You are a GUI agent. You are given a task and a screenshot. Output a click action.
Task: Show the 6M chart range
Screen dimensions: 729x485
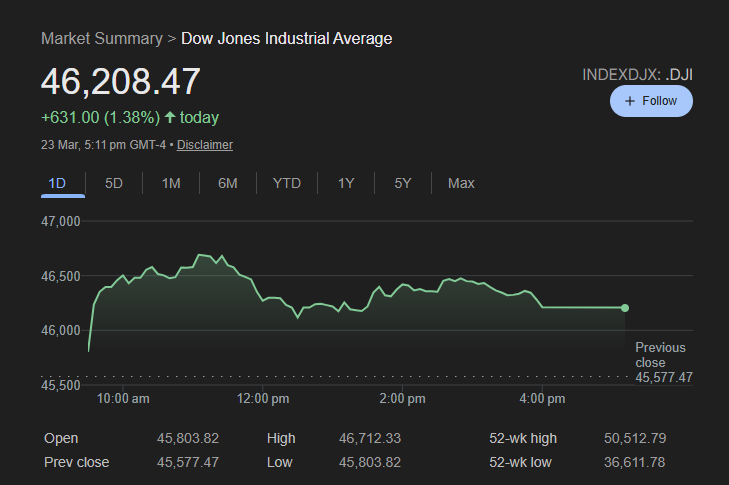228,183
